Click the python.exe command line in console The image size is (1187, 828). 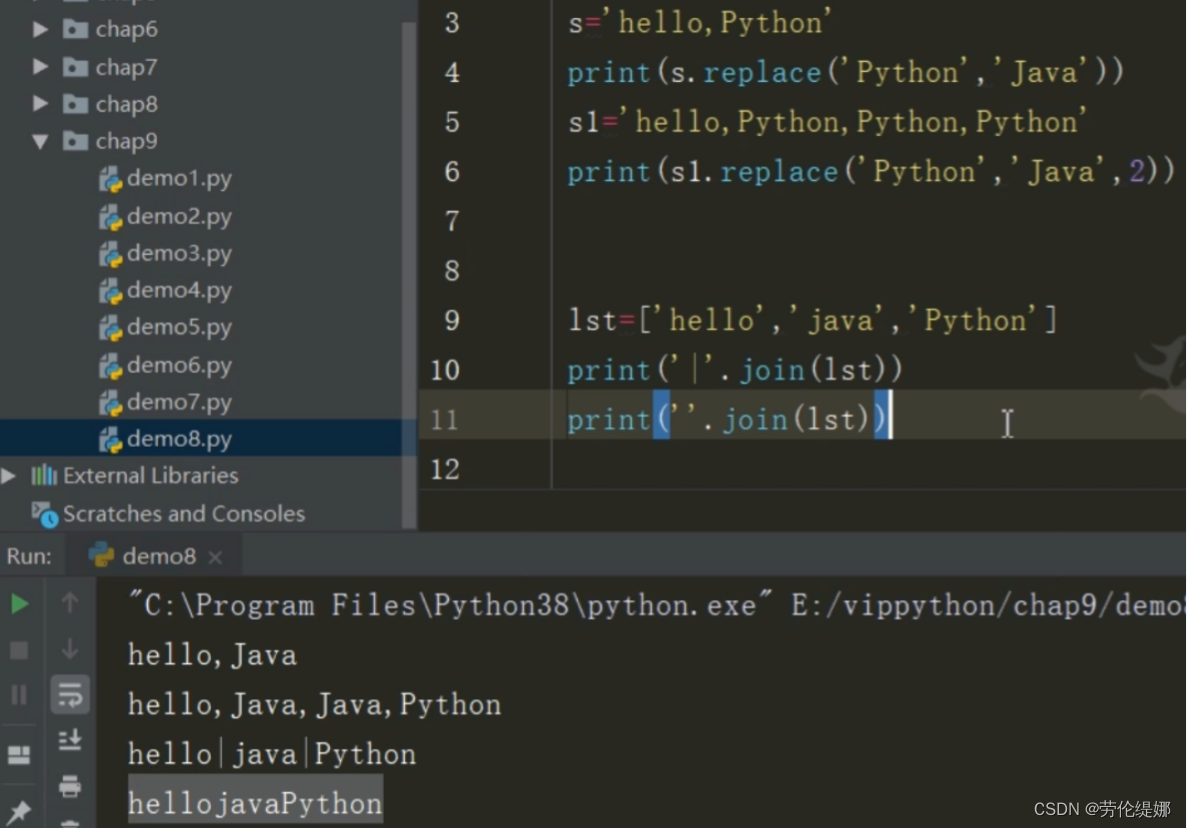pos(656,605)
